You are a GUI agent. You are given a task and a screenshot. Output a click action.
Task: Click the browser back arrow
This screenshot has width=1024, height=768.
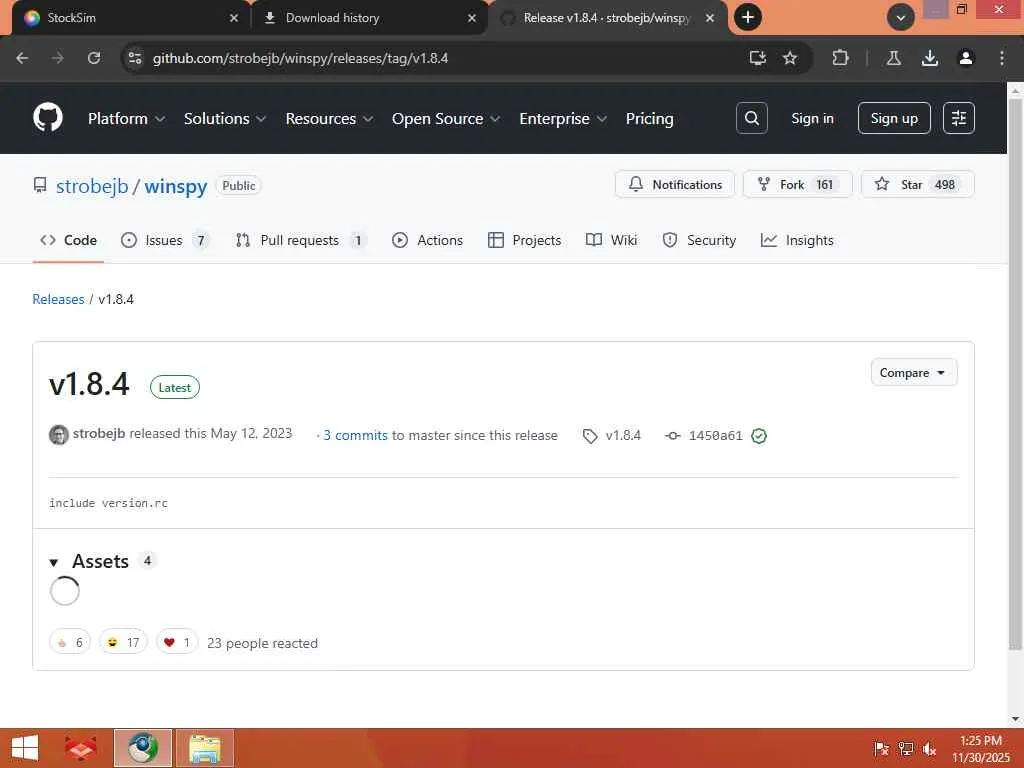(x=22, y=58)
